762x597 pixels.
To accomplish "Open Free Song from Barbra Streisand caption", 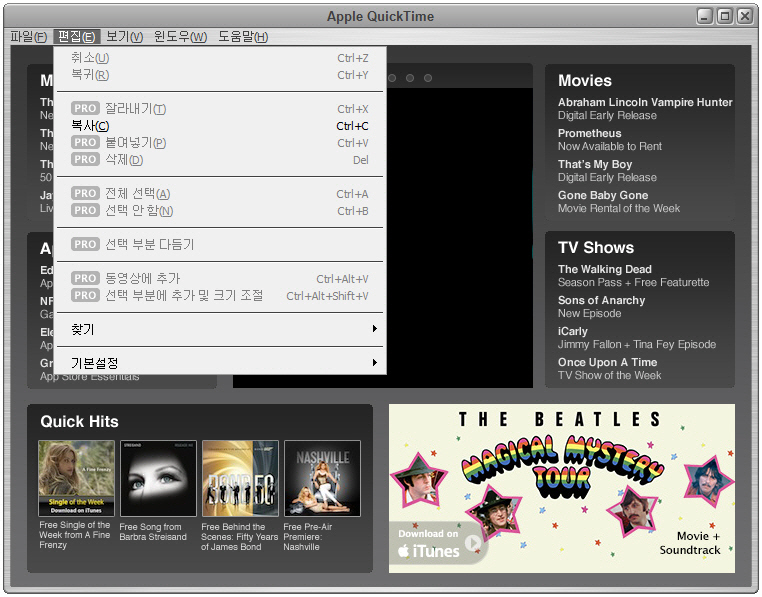I will pyautogui.click(x=153, y=532).
